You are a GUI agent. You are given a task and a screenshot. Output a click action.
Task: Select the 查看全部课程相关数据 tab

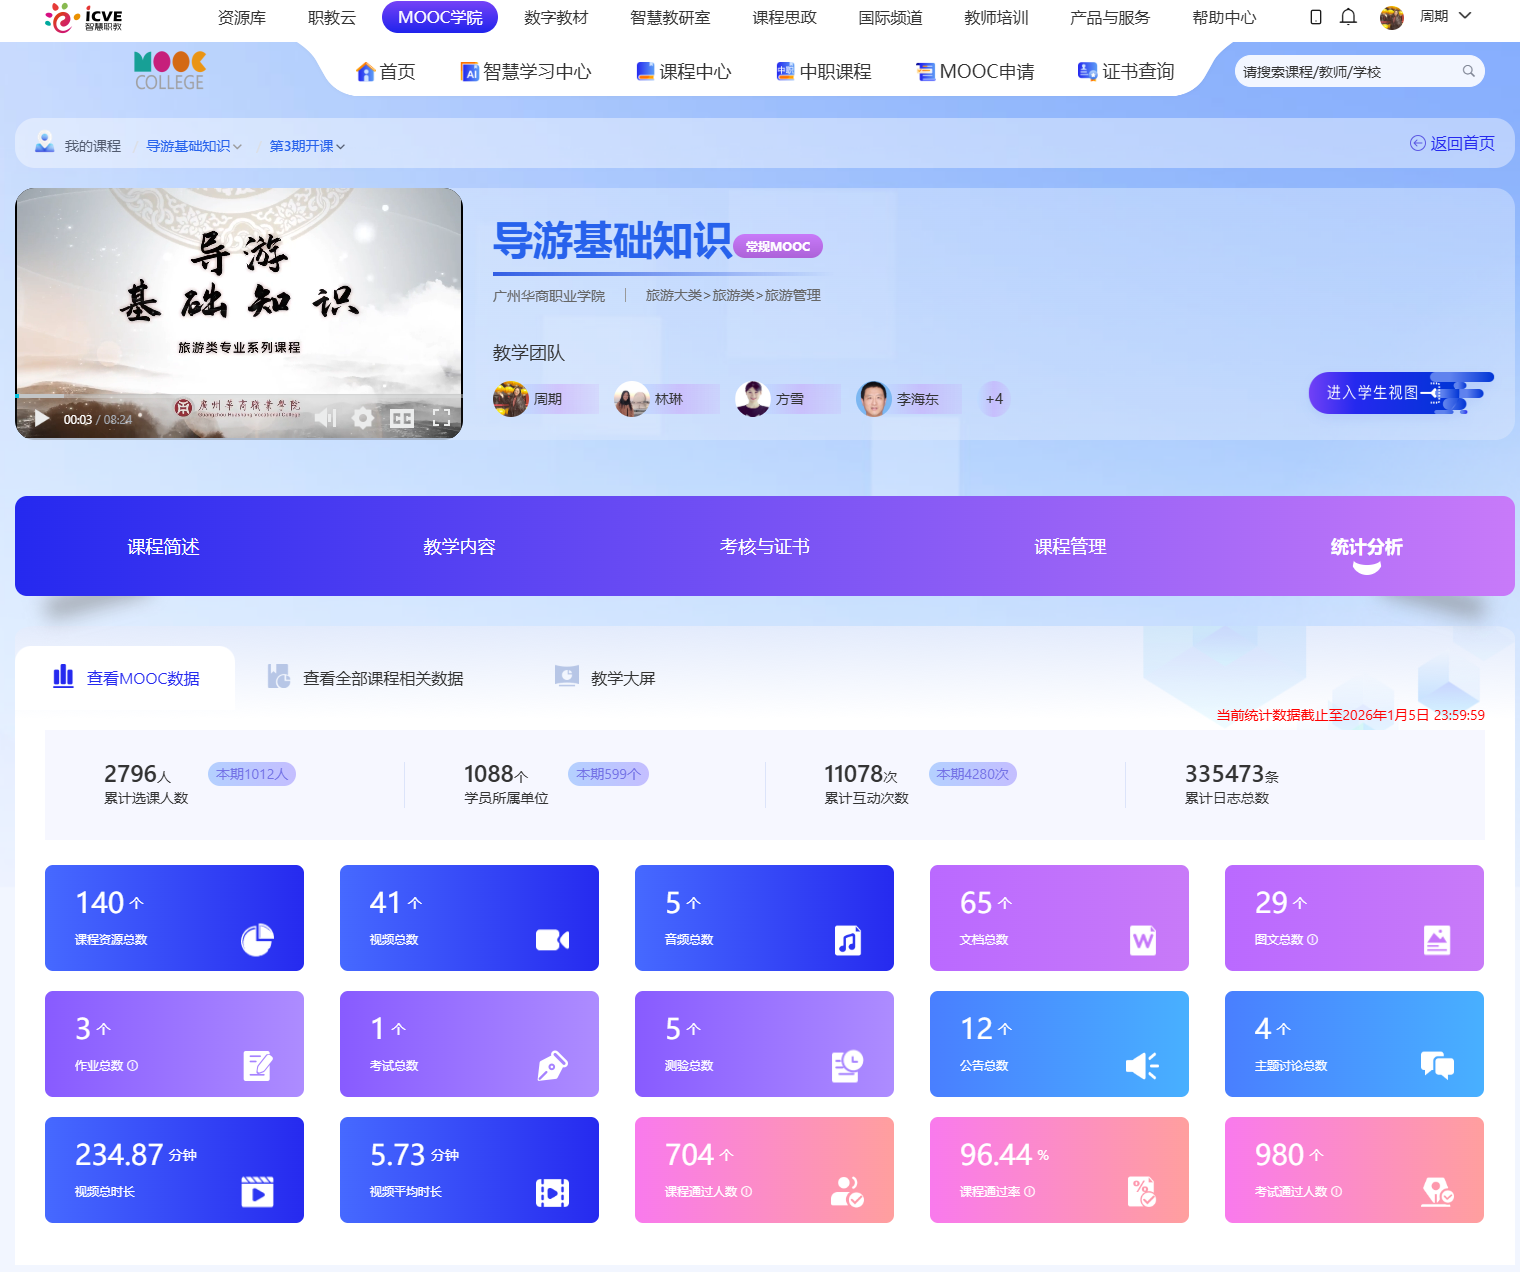pyautogui.click(x=382, y=679)
